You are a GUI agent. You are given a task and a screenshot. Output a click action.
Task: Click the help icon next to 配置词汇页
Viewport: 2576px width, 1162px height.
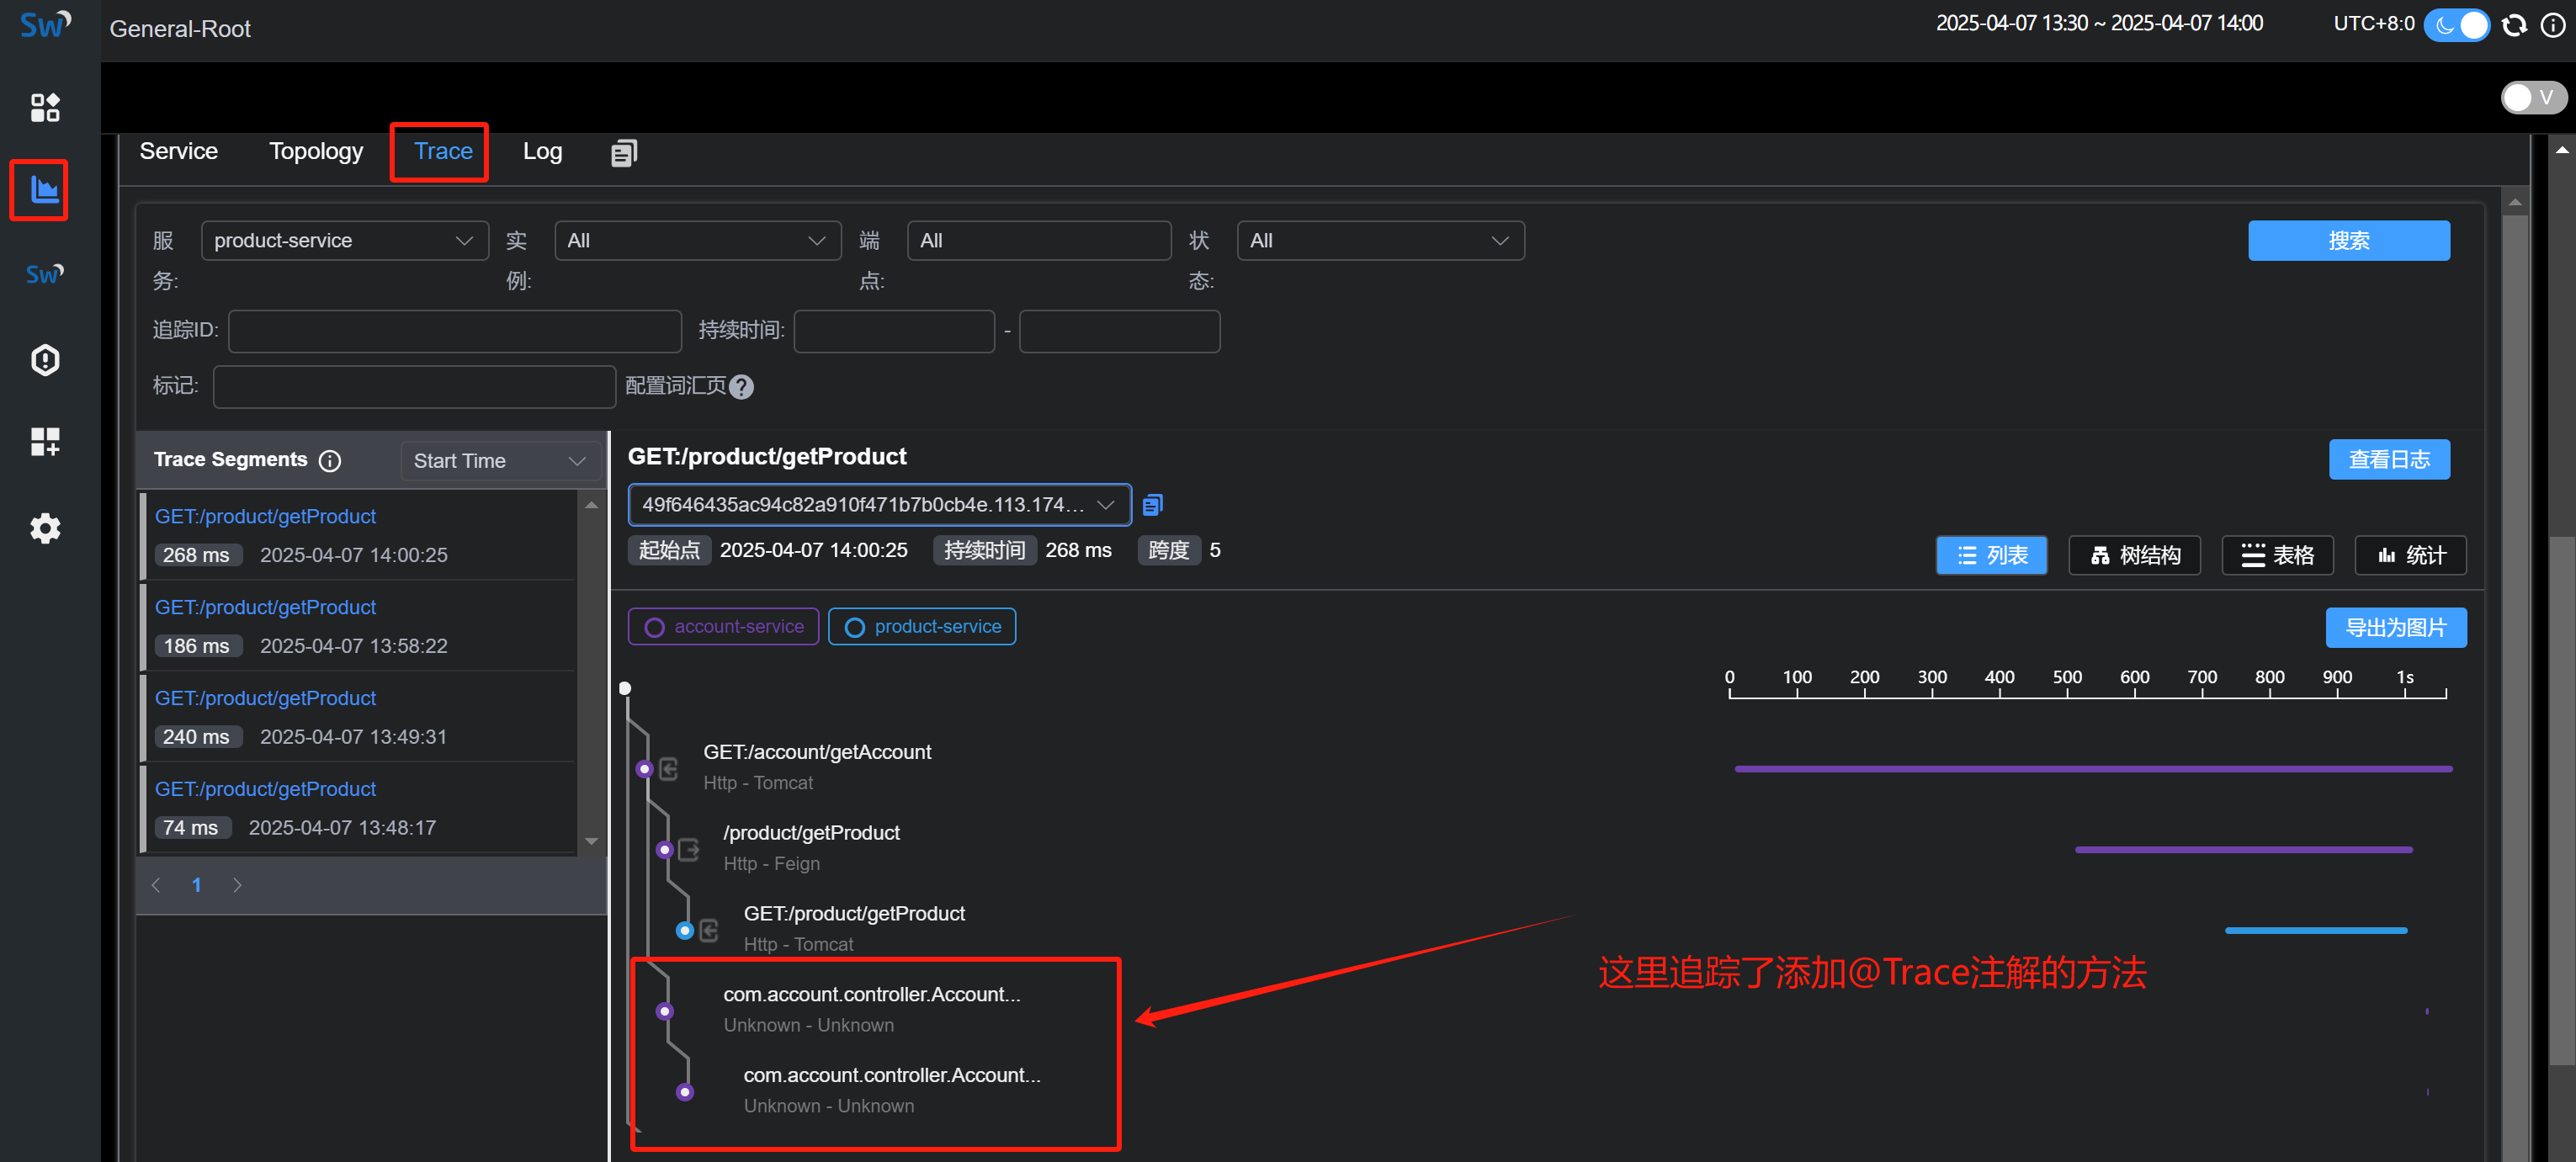(x=741, y=387)
